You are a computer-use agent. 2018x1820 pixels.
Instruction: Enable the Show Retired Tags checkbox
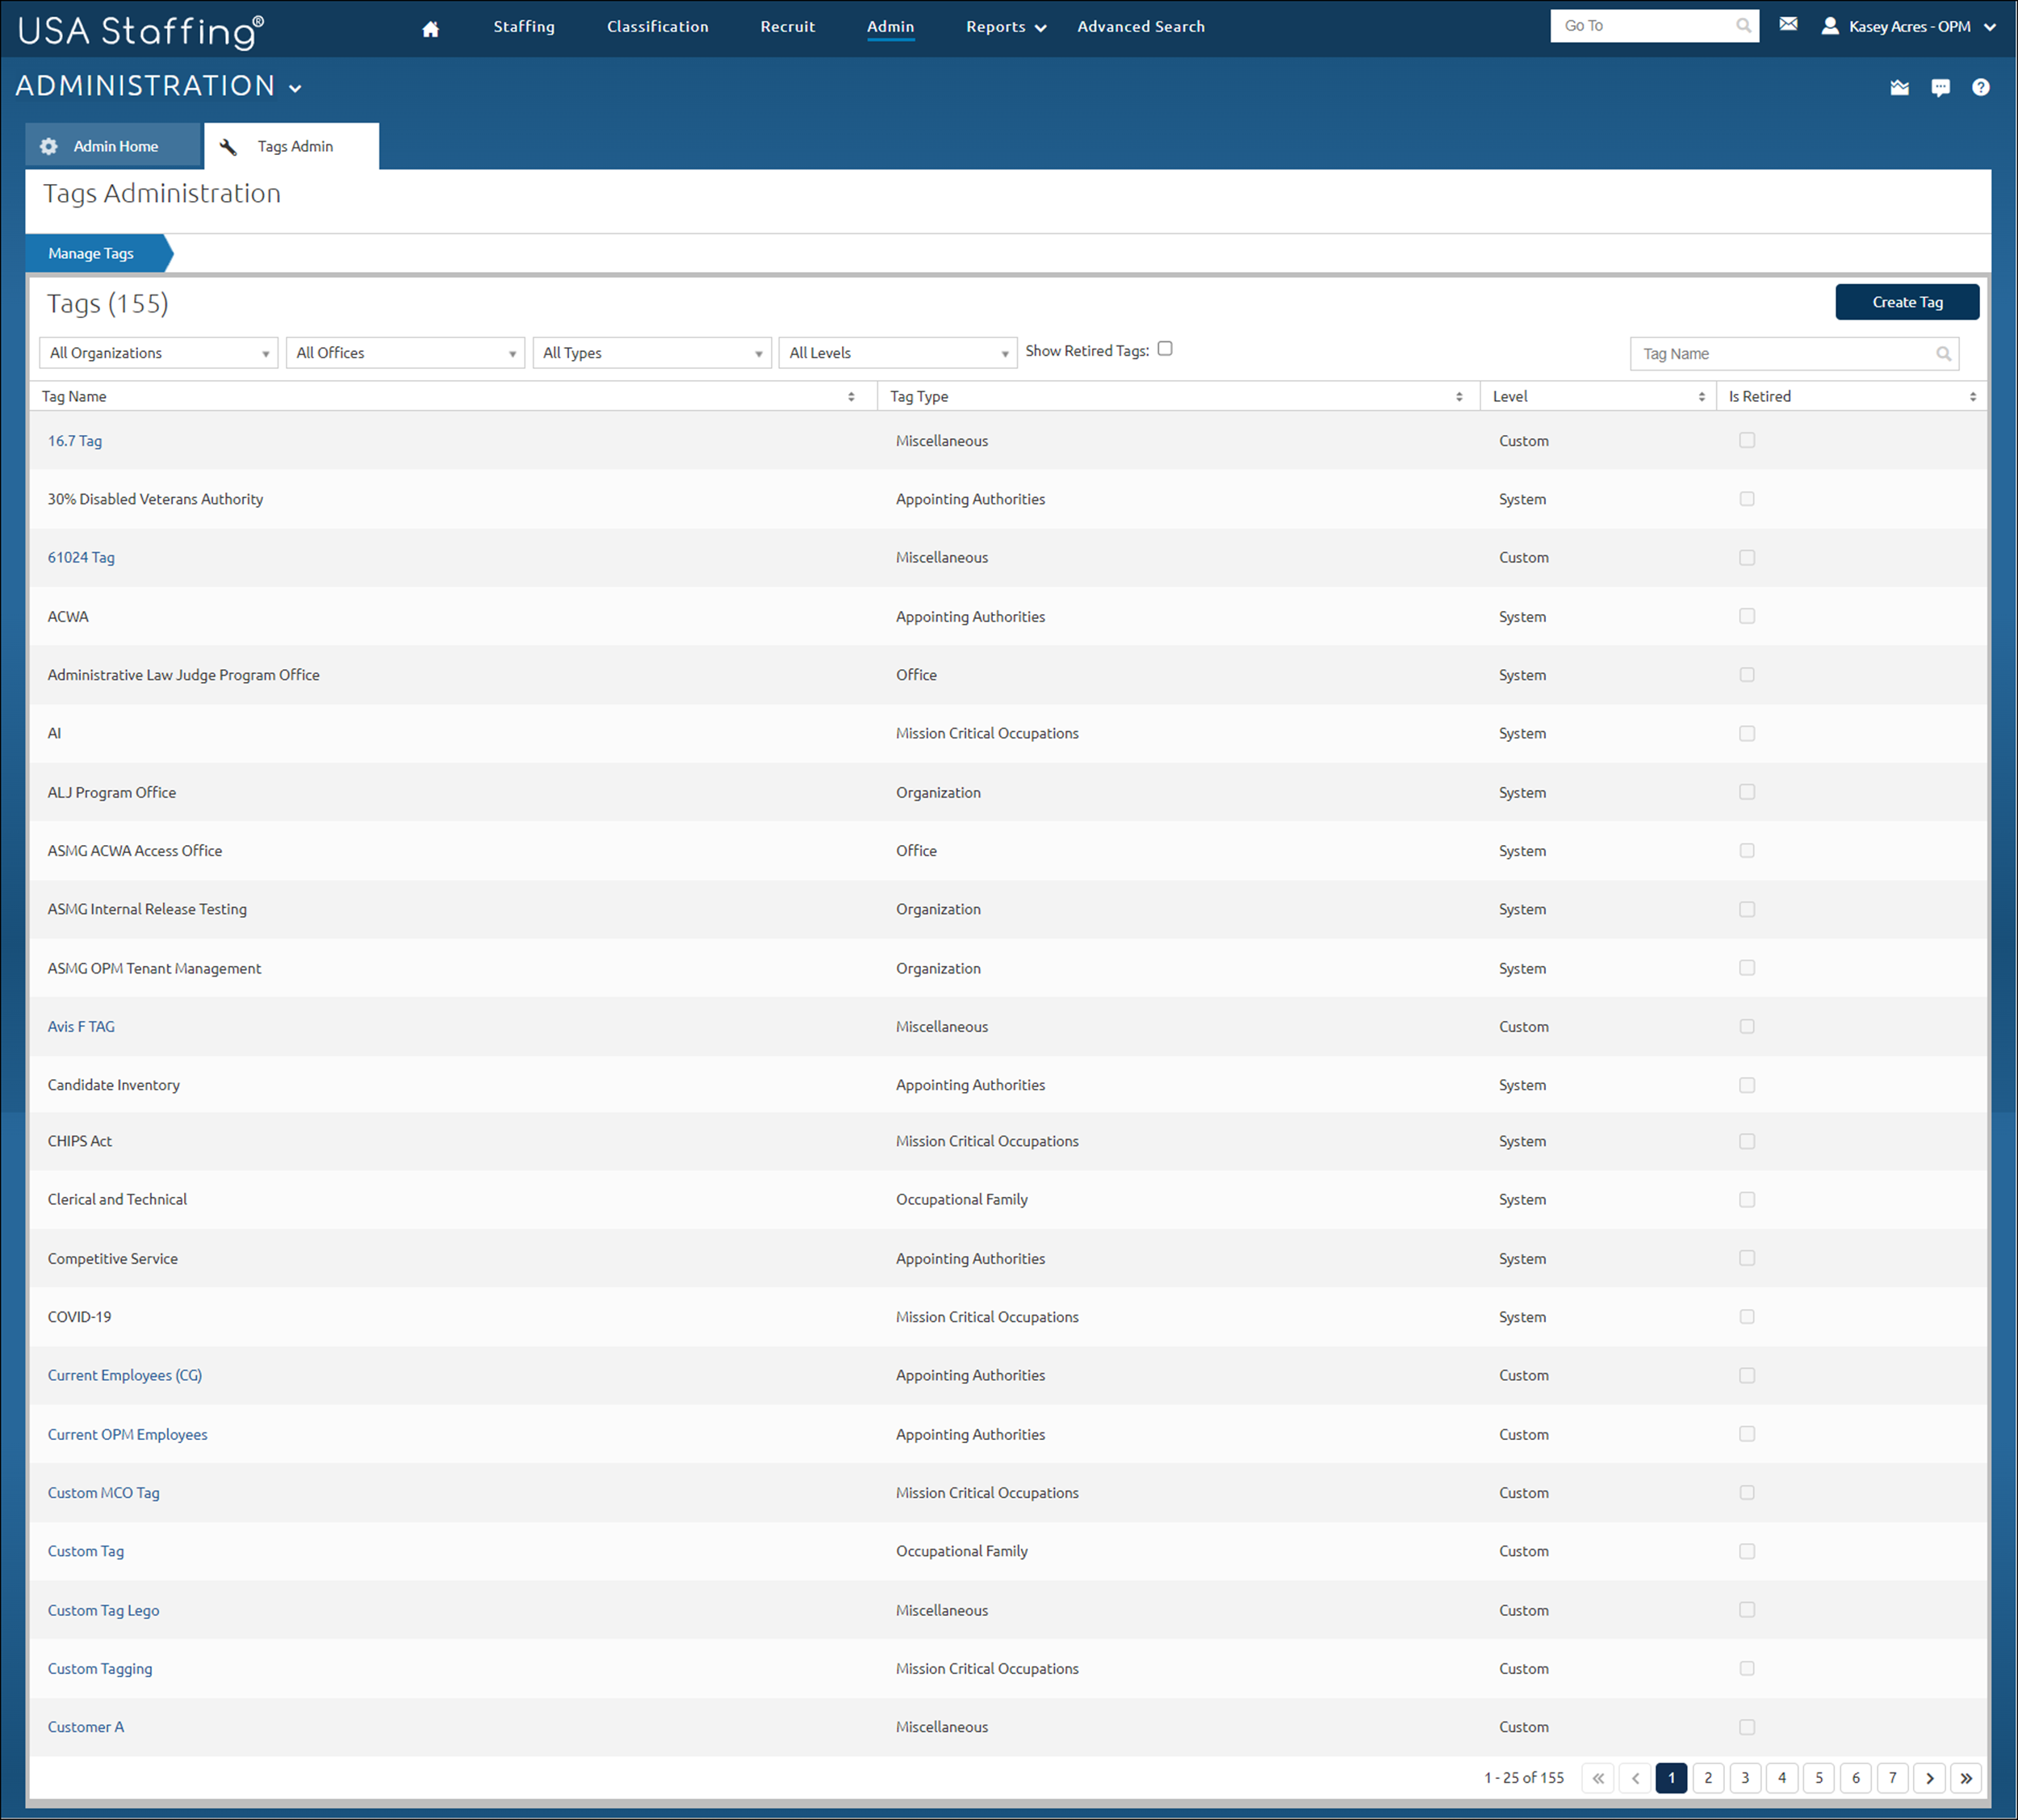coord(1165,349)
